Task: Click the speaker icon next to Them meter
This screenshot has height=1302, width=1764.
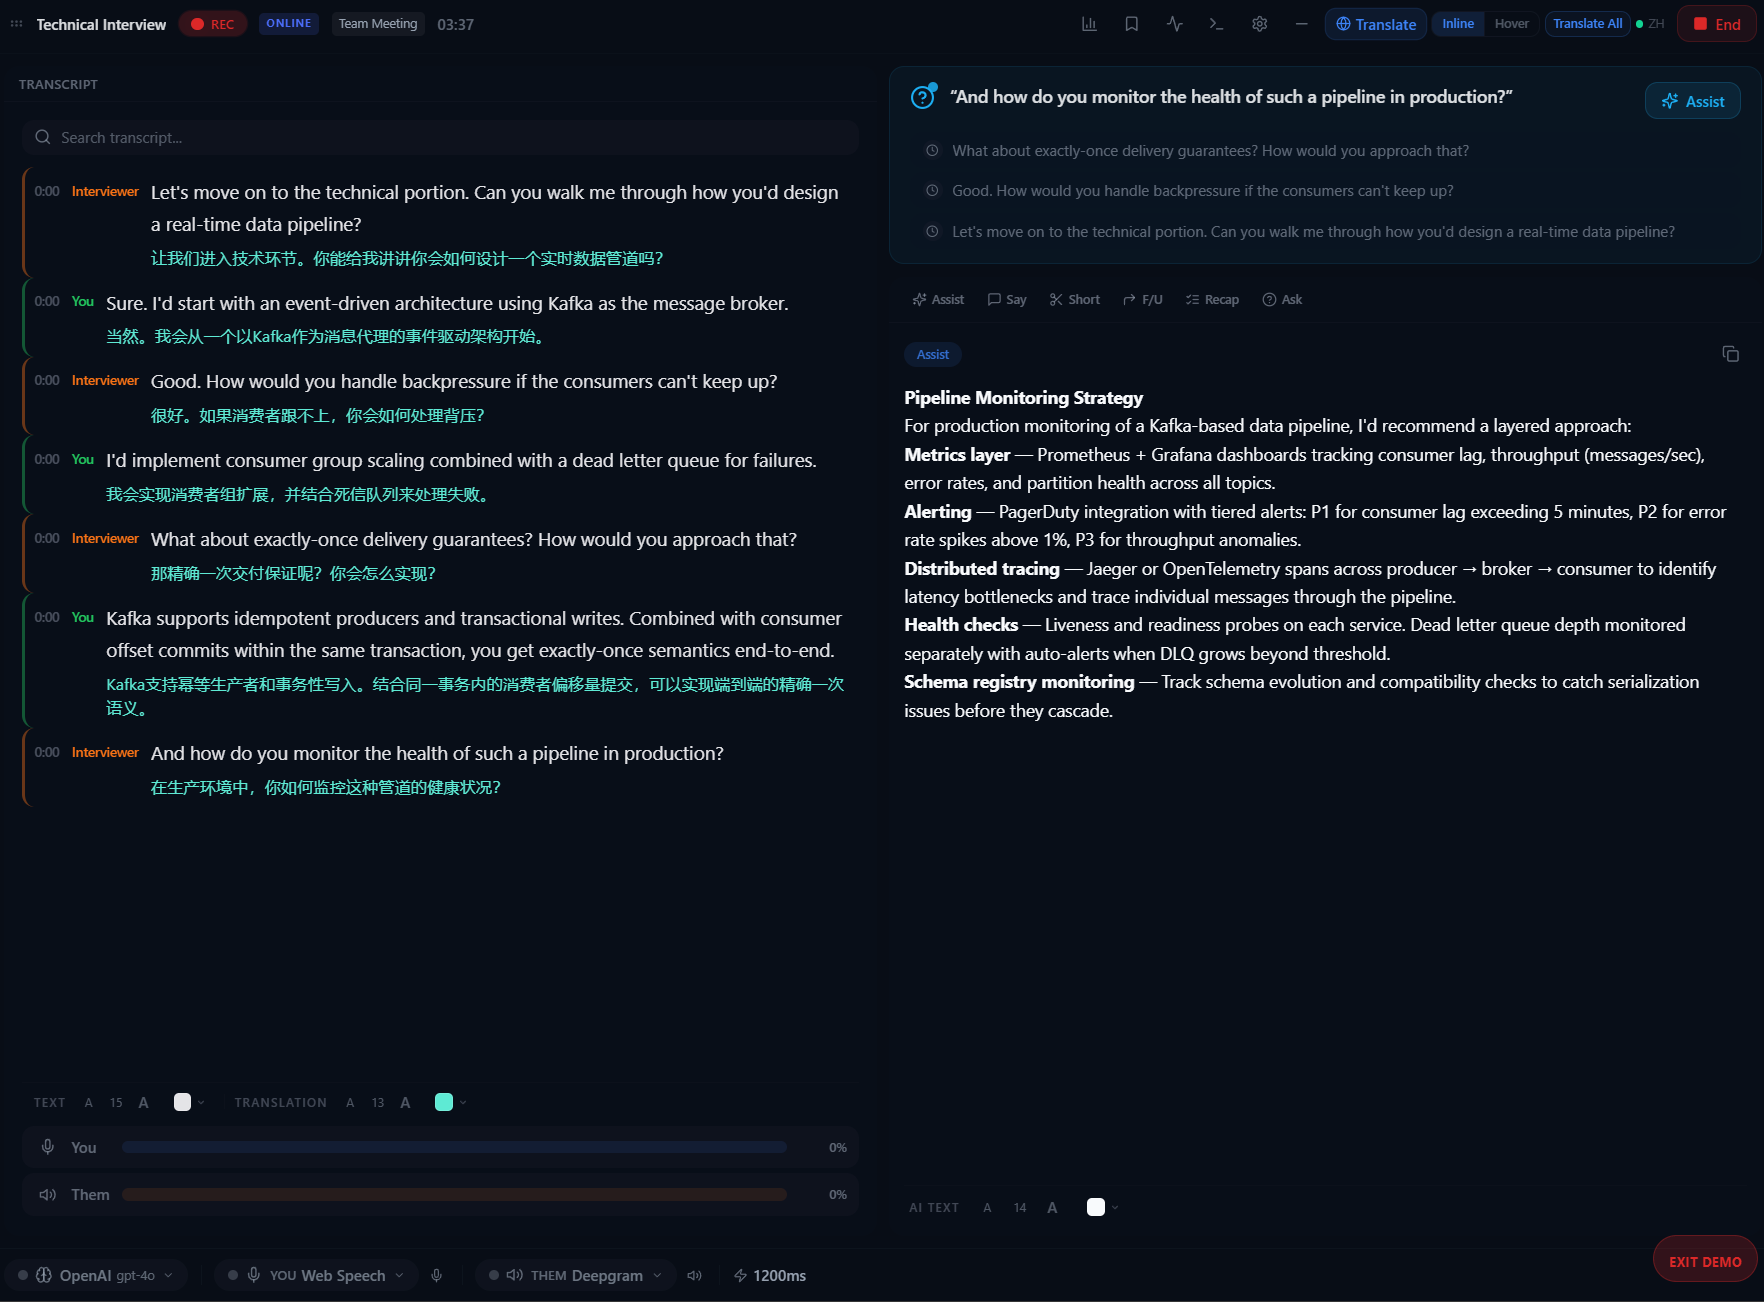Action: [x=47, y=1194]
